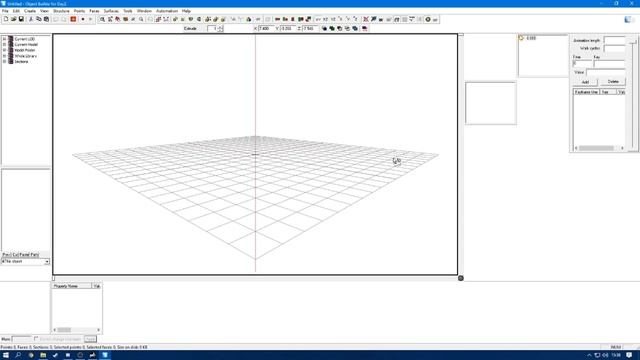The image size is (640, 360).
Task: Open File Explorer from the taskbar
Action: tap(43, 355)
